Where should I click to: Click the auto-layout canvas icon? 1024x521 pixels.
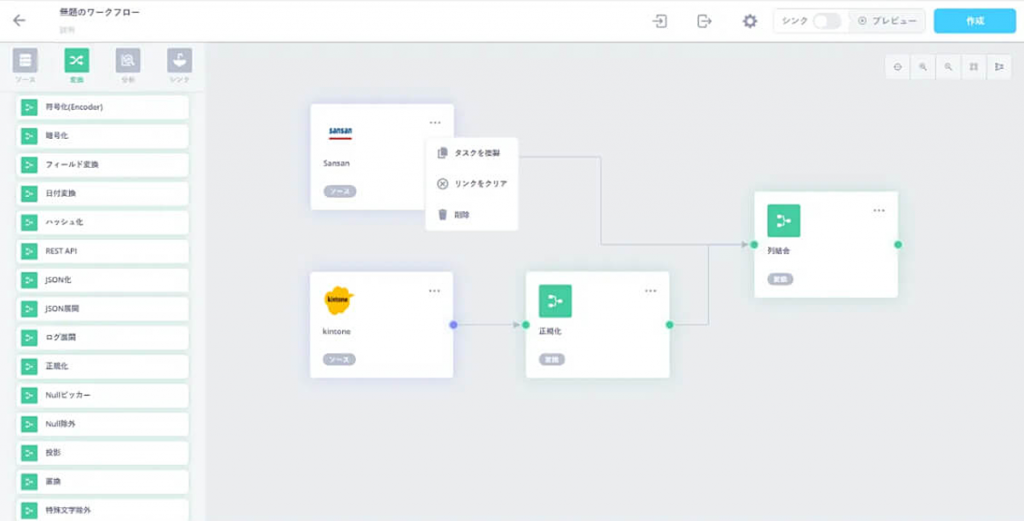[998, 67]
